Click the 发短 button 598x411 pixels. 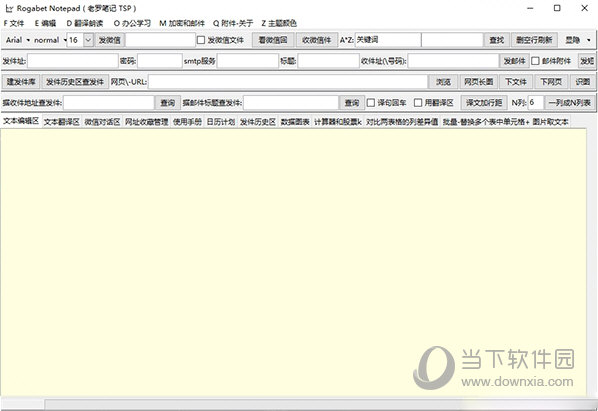587,61
